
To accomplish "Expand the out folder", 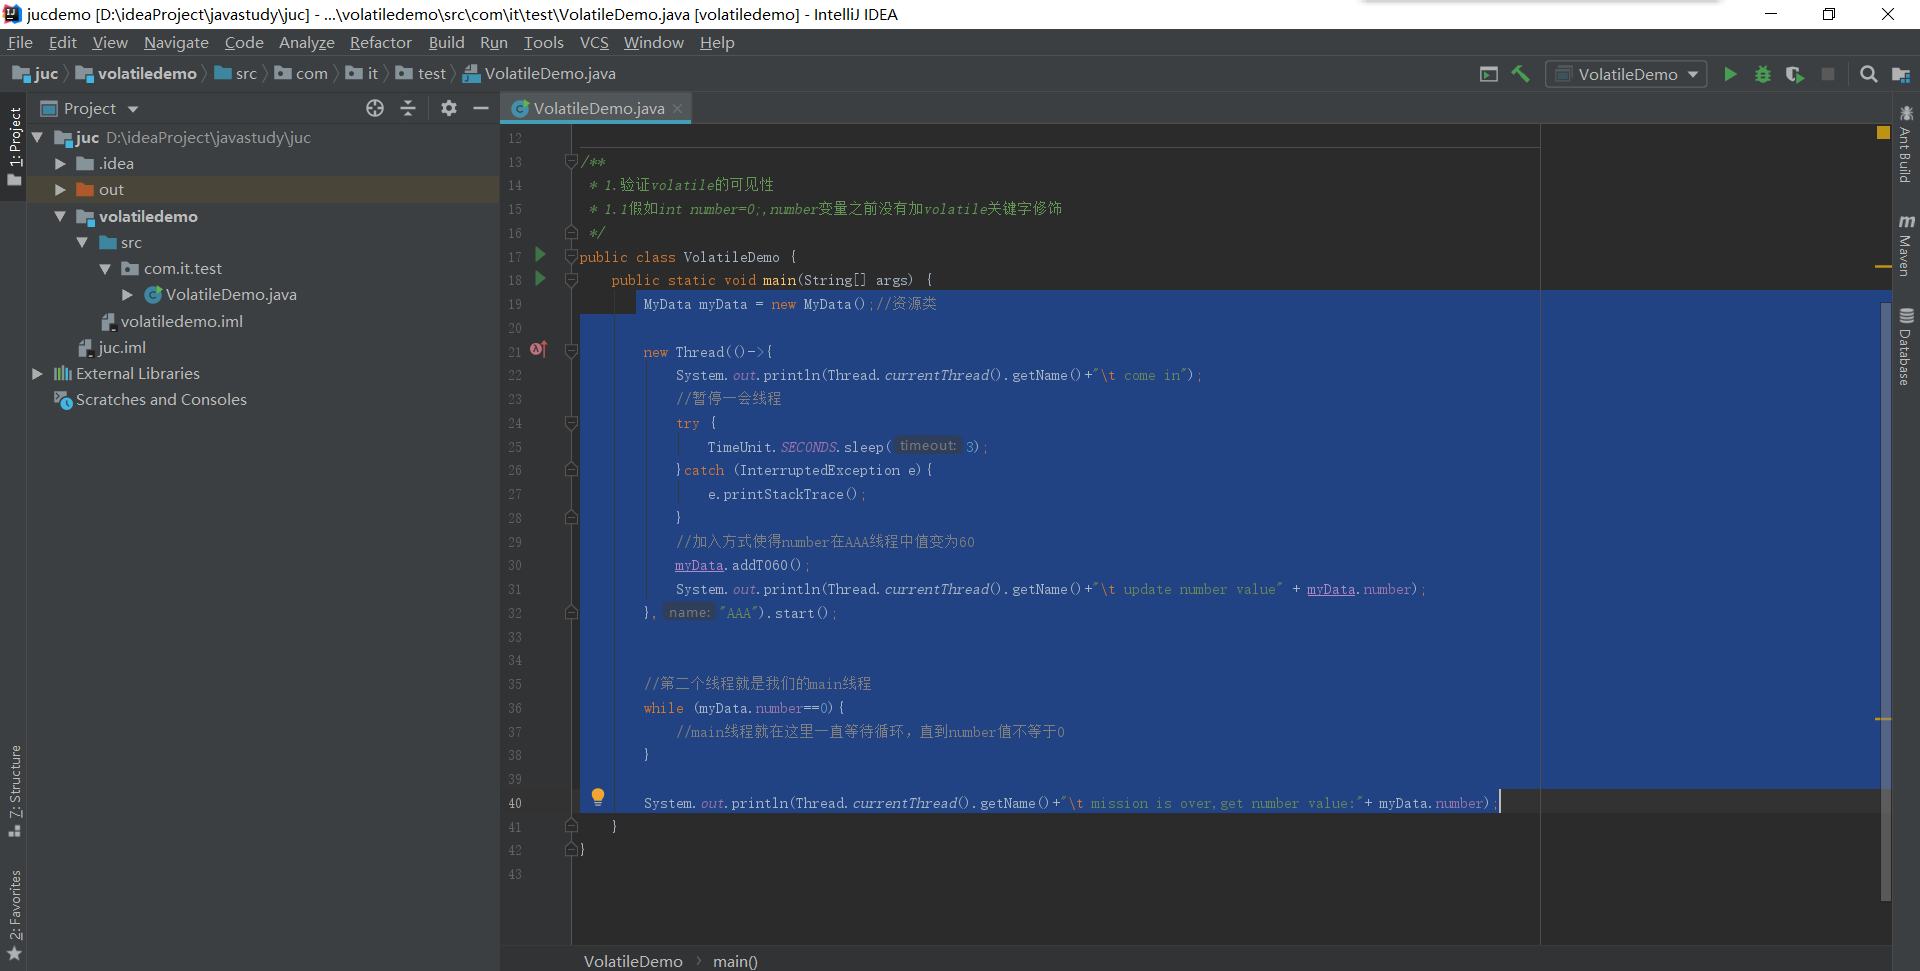I will (x=60, y=189).
